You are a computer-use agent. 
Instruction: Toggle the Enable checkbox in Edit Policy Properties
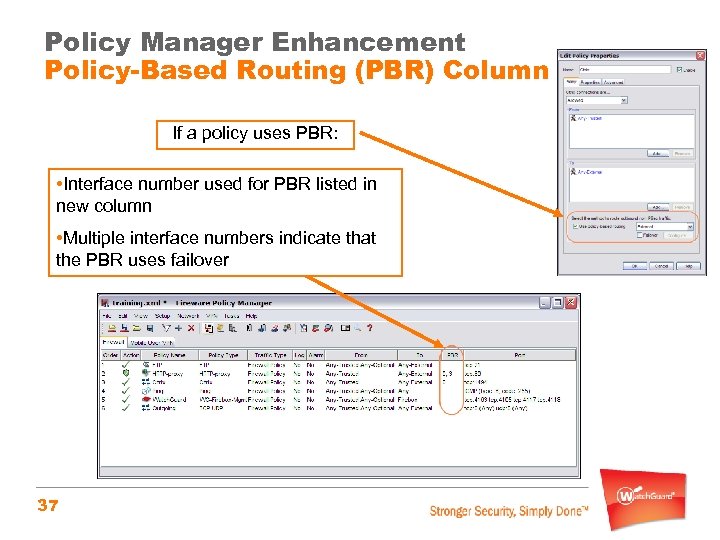(x=679, y=69)
